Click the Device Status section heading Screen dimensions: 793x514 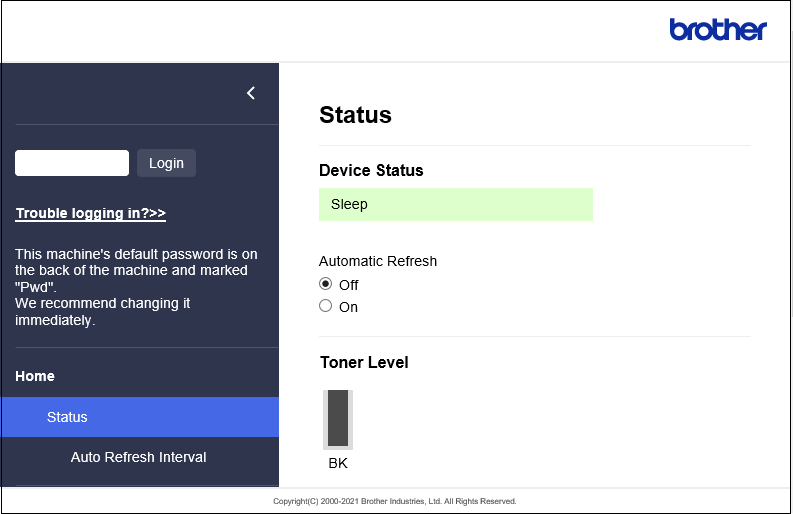pos(371,170)
